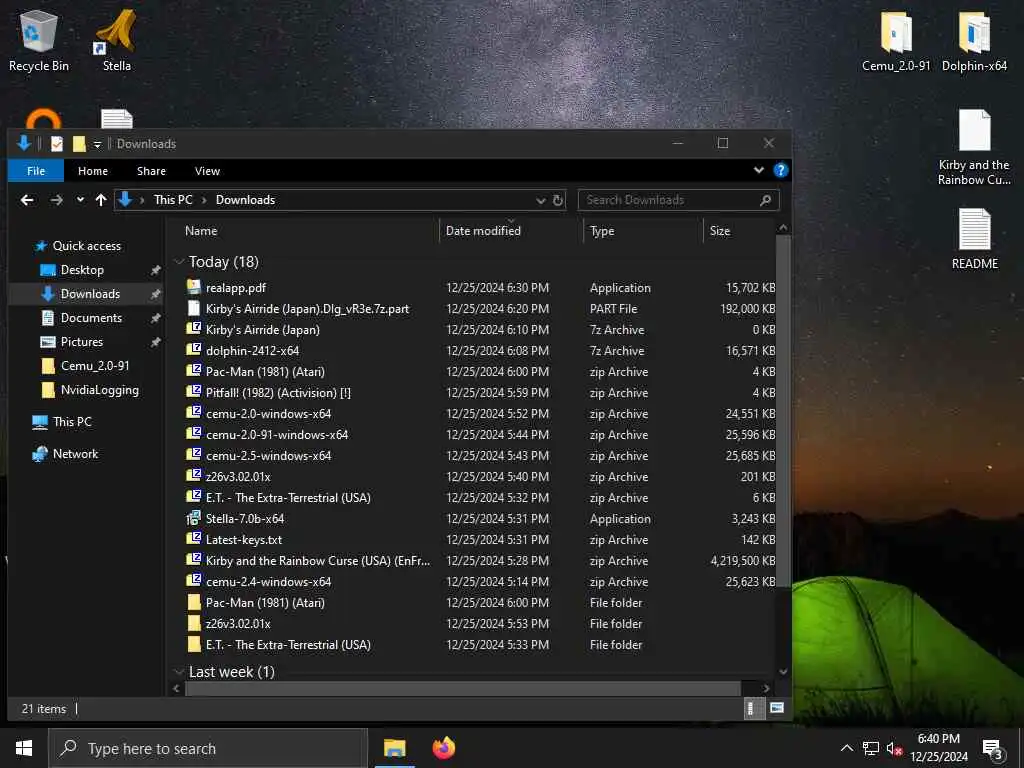Click the Properties icon in quick access toolbar
Viewport: 1024px width, 768px height.
[57, 144]
